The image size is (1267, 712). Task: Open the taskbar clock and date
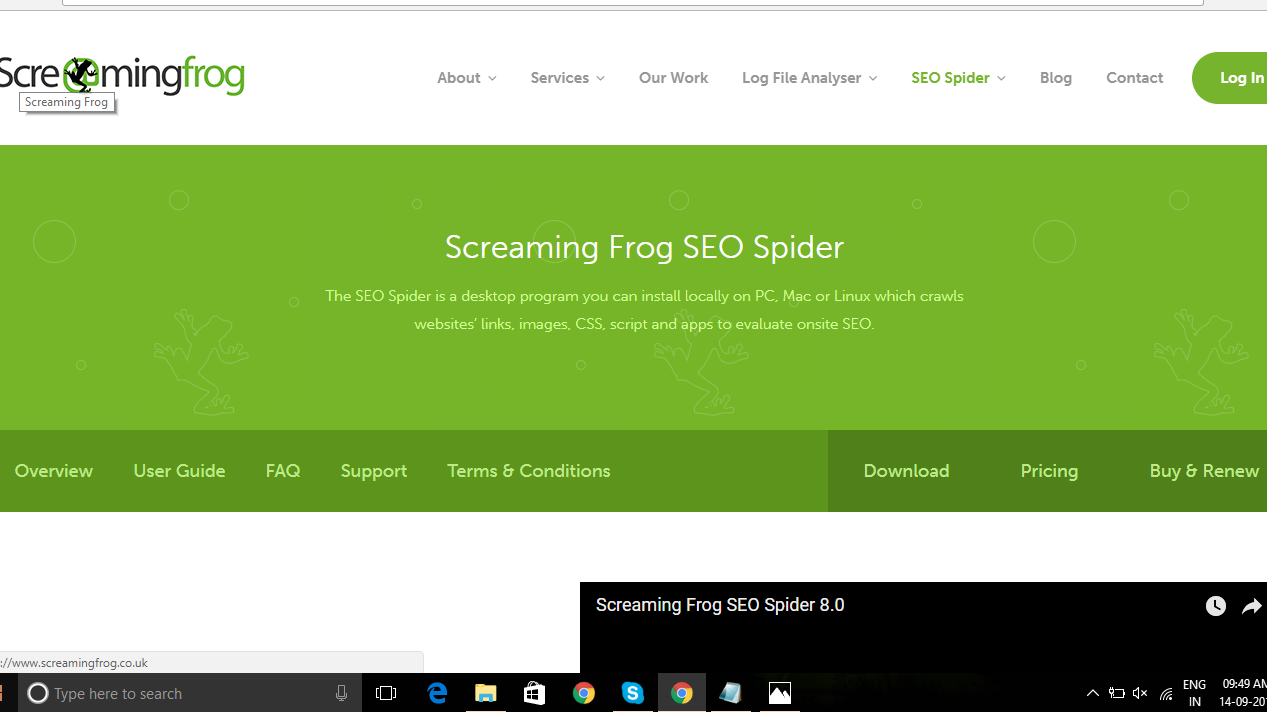[x=1243, y=693]
